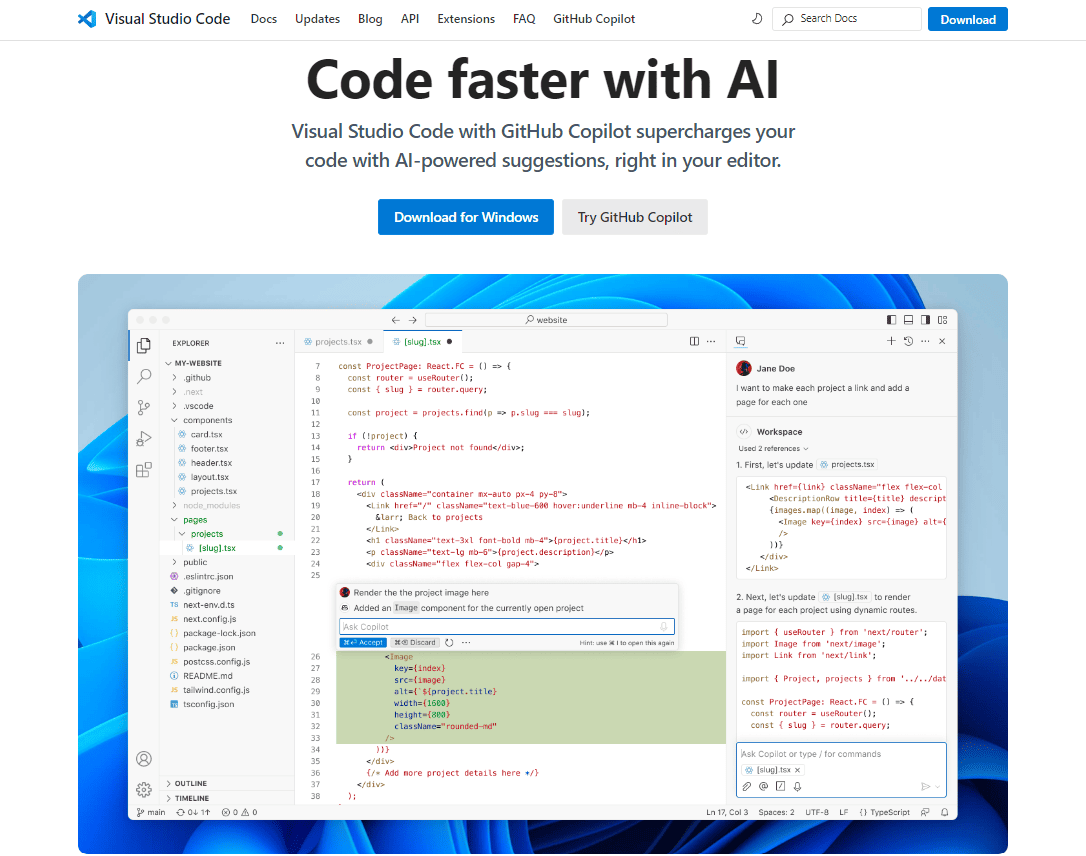
Task: Click the chat panel icon
Action: click(740, 341)
